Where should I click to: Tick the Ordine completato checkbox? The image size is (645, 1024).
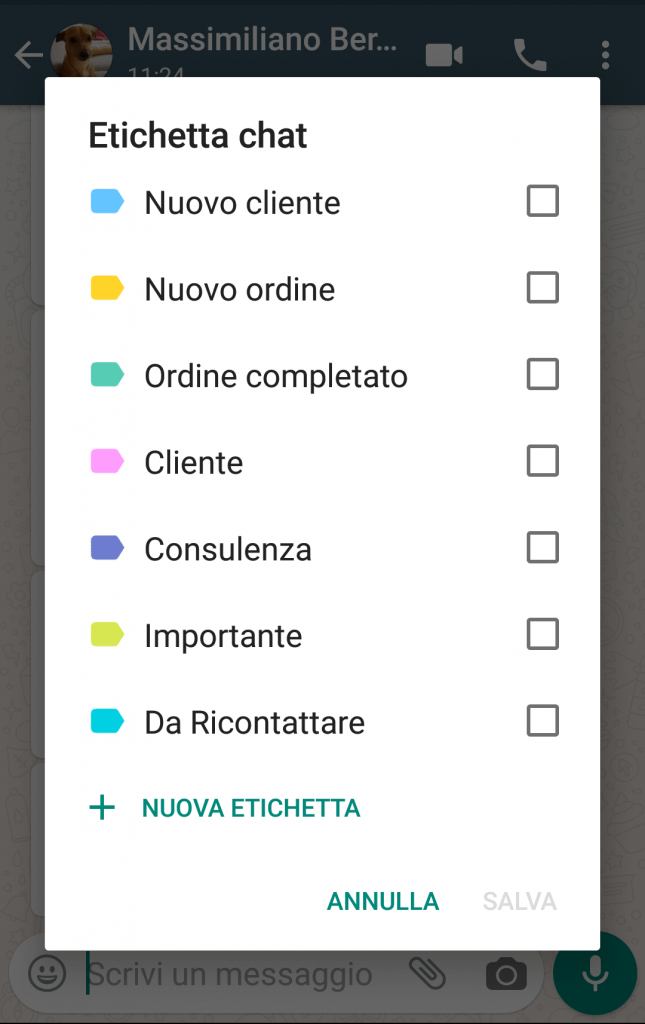tap(542, 375)
